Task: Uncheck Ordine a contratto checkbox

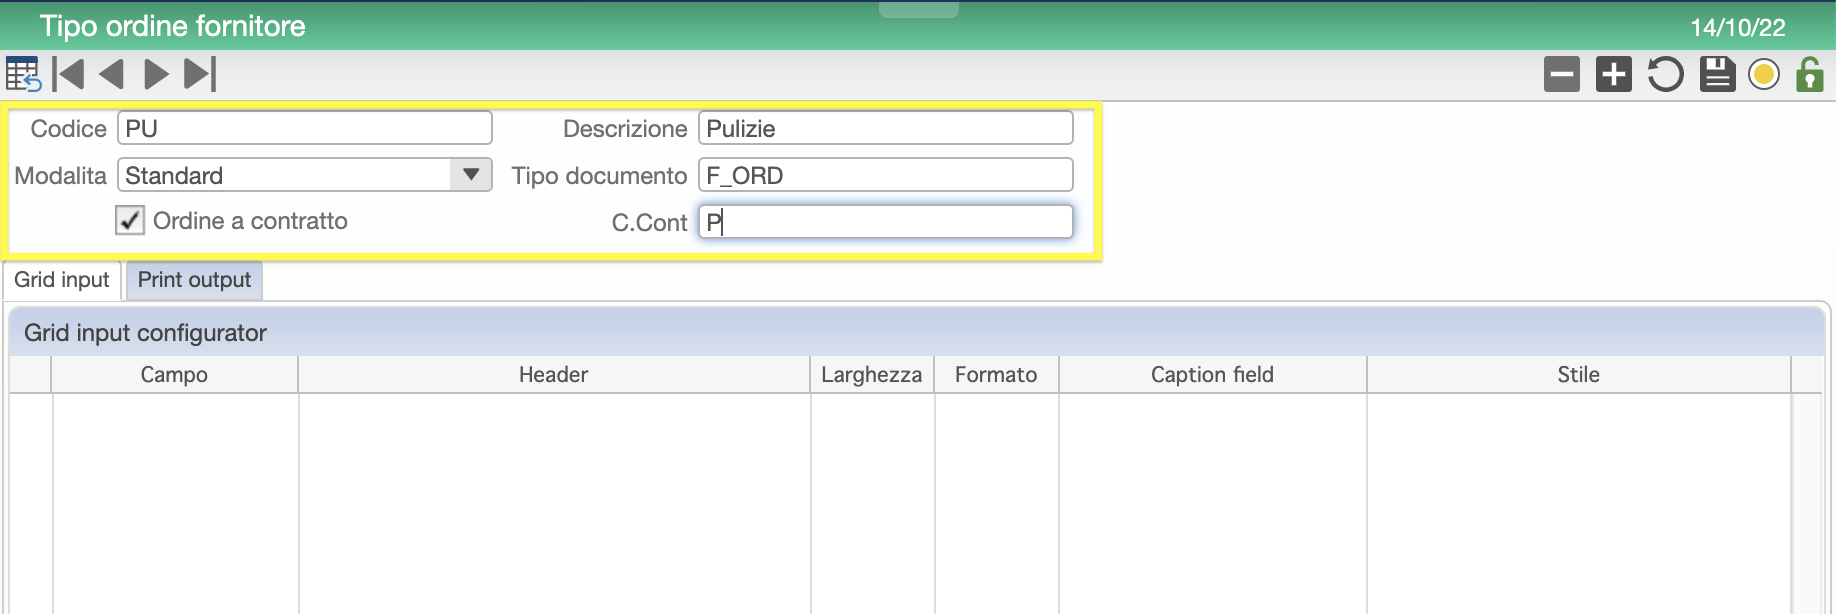Action: click(130, 220)
